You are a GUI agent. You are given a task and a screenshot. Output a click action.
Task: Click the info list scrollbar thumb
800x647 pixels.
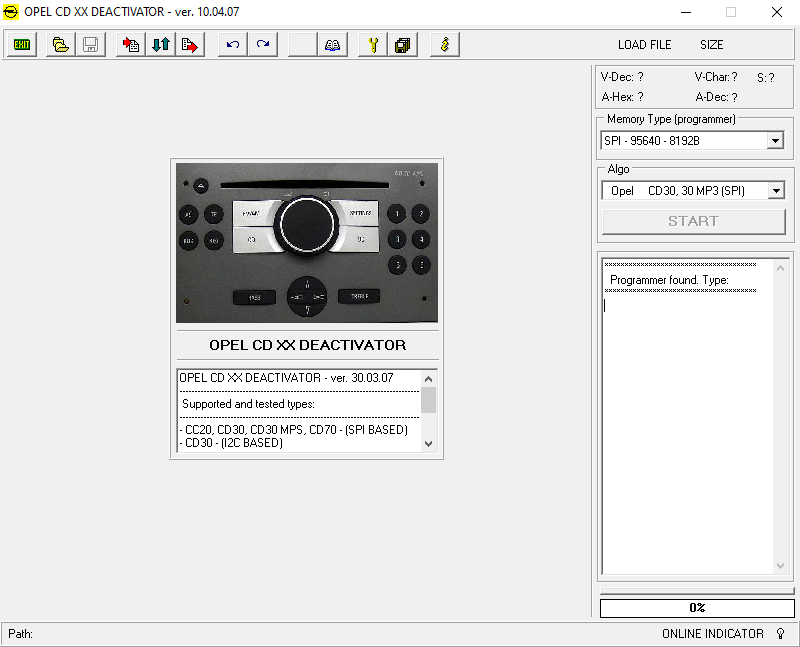coord(429,400)
